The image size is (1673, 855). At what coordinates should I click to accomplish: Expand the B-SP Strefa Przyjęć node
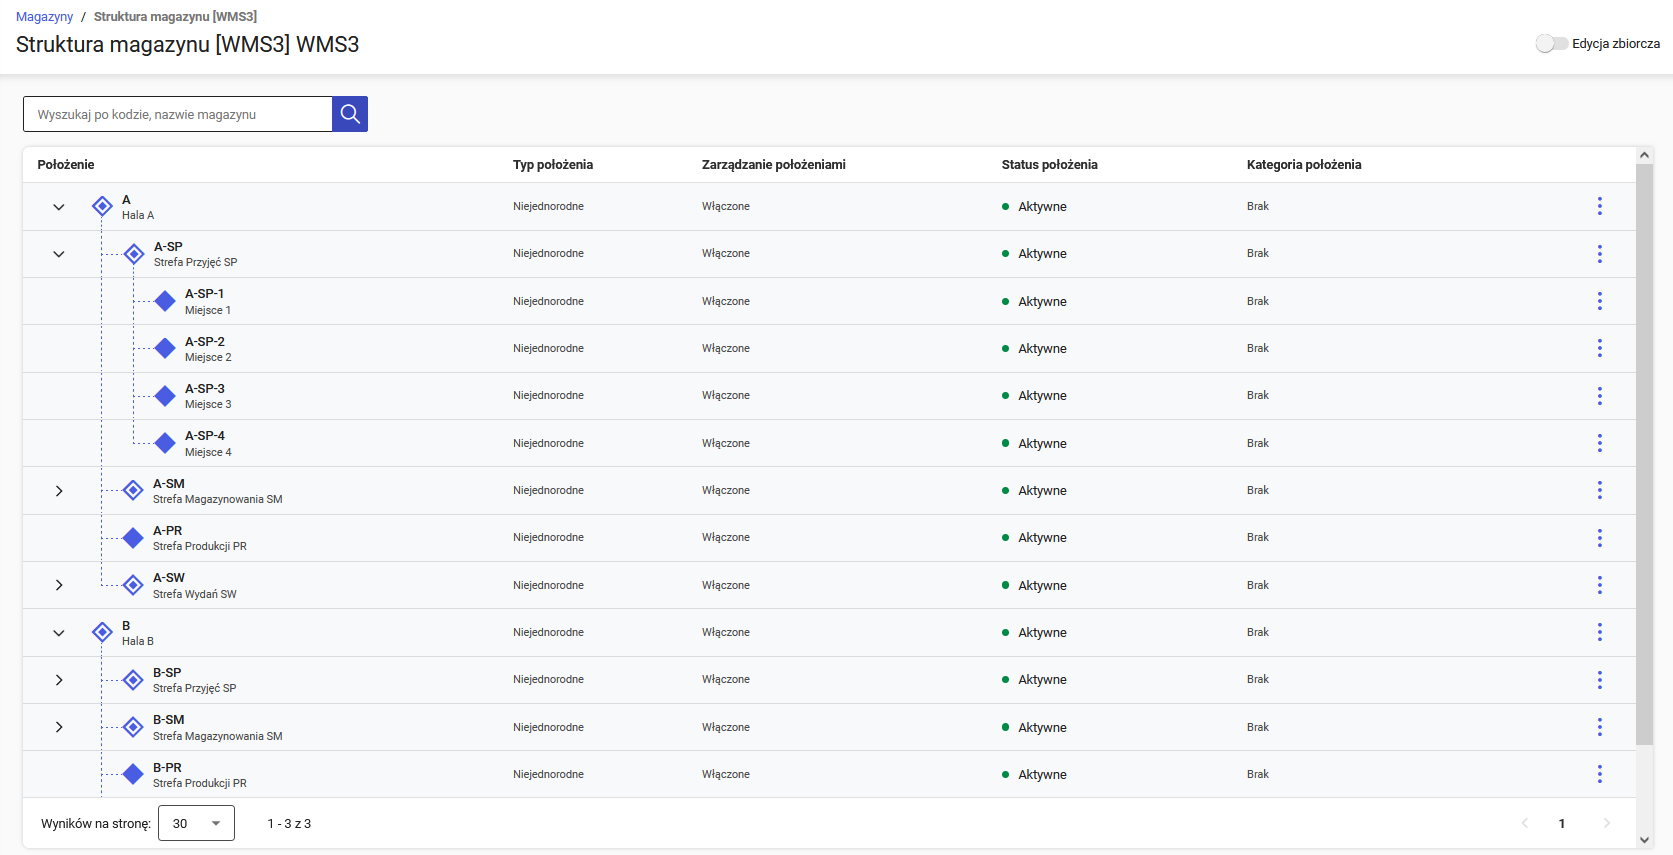[59, 680]
